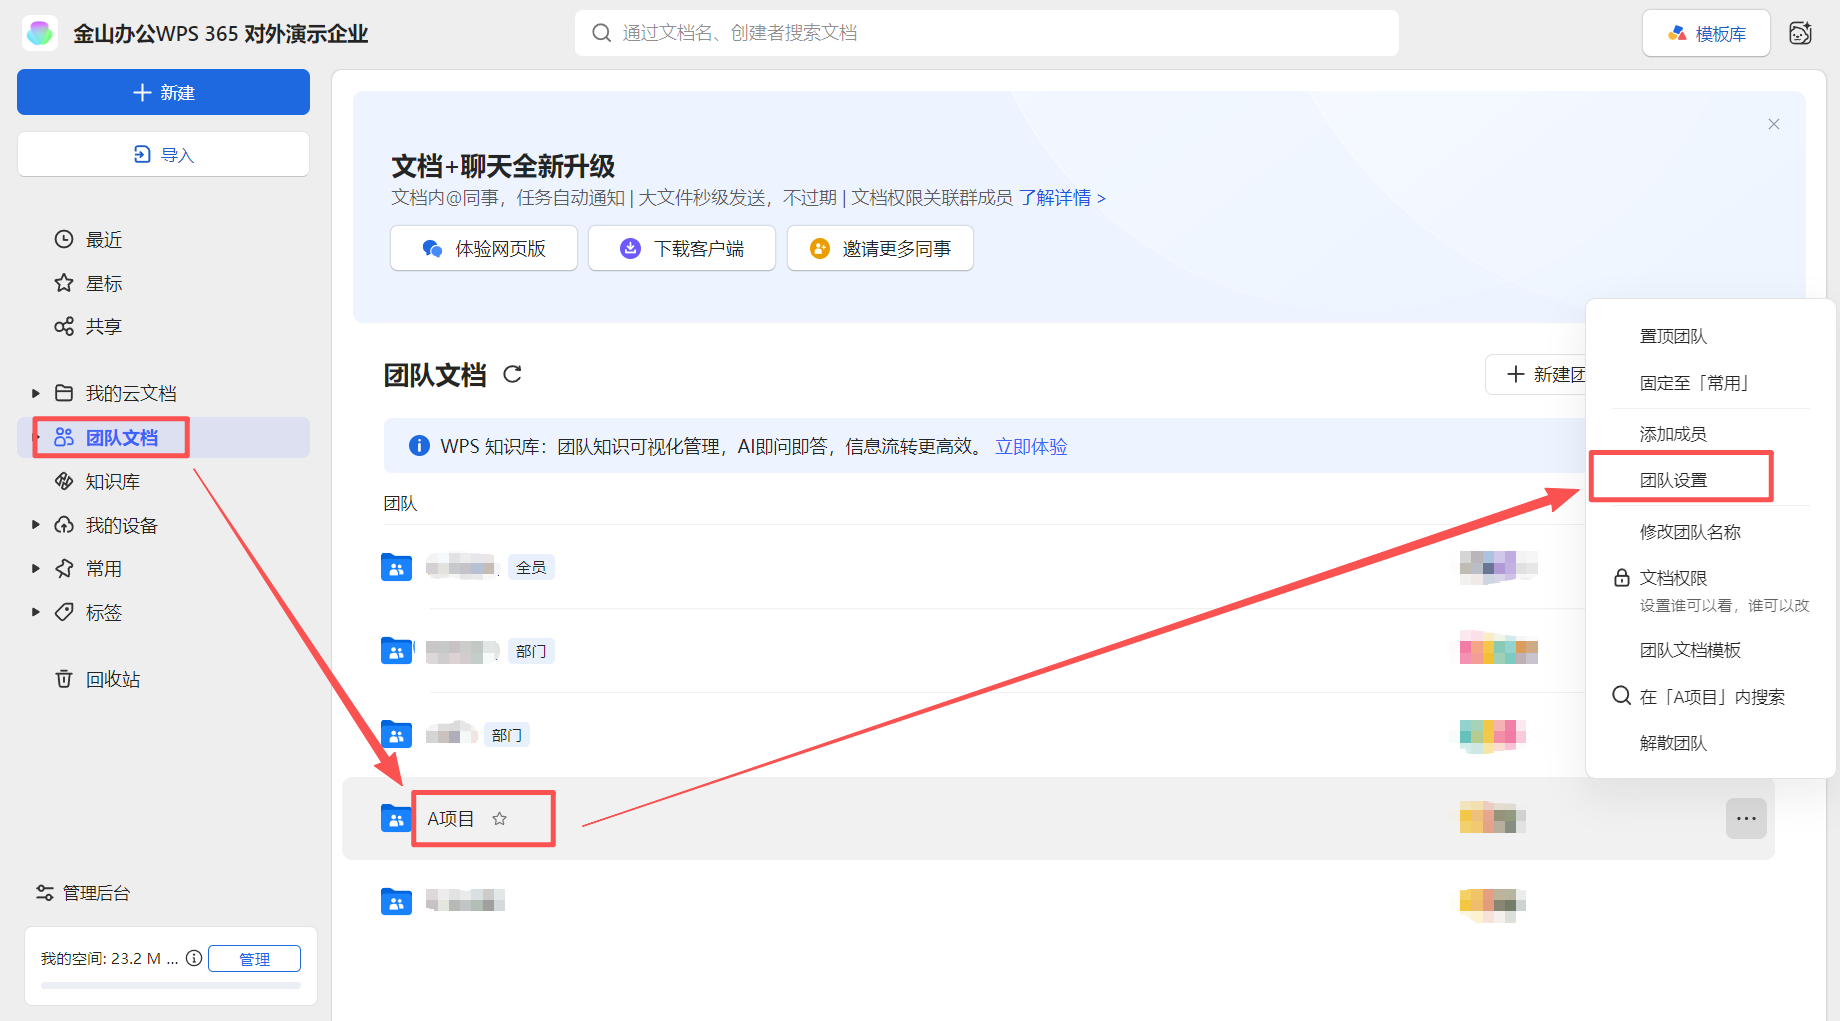The height and width of the screenshot is (1021, 1840).
Task: Choose 在「A项目」内搜索 menu item
Action: (x=1710, y=696)
